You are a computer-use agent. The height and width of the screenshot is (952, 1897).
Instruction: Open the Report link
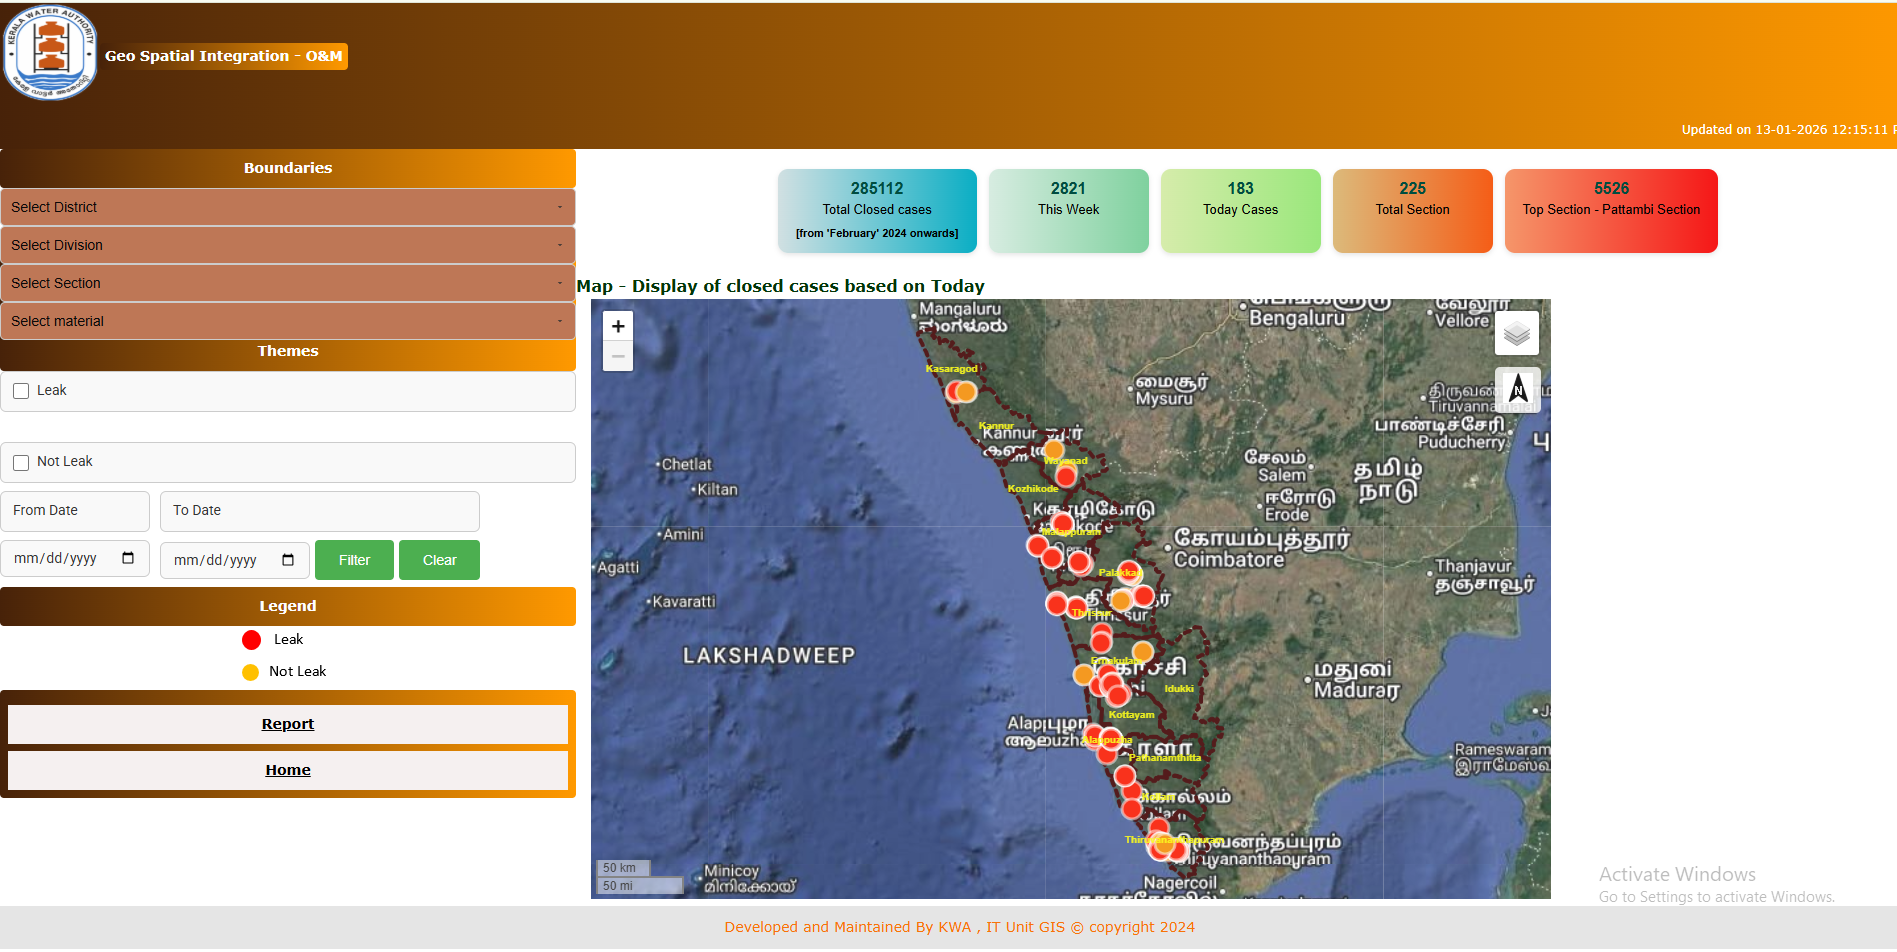pyautogui.click(x=288, y=724)
